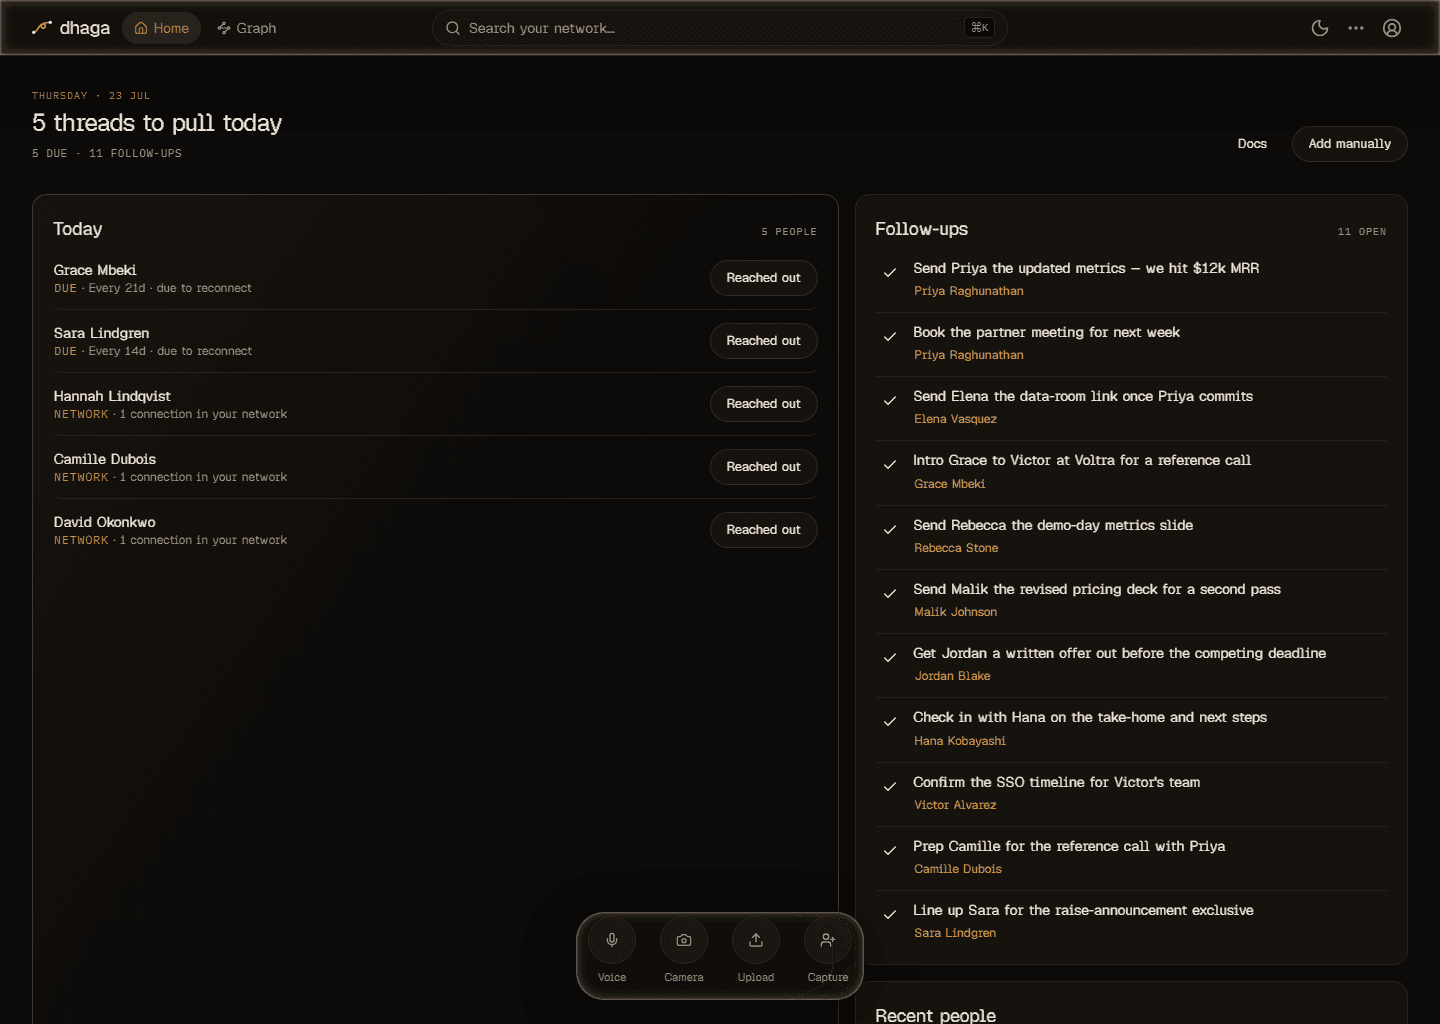Open the three-dots more menu
The width and height of the screenshot is (1440, 1024).
coord(1356,28)
